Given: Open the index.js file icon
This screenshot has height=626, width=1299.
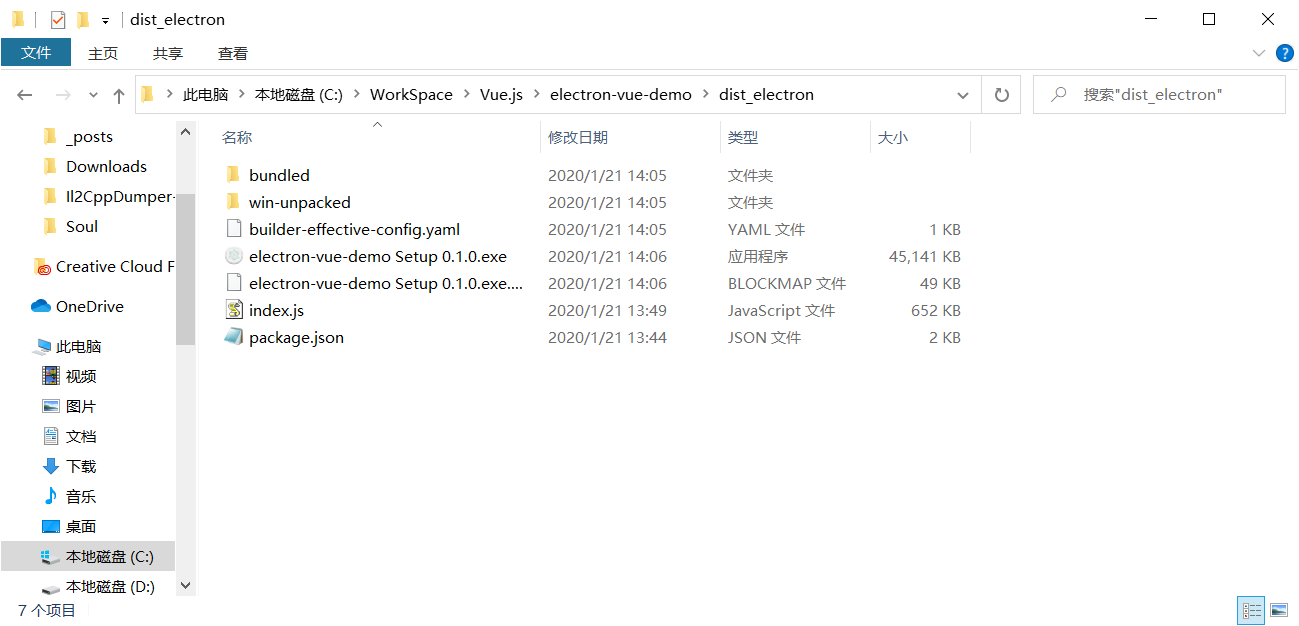Looking at the screenshot, I should pos(233,311).
